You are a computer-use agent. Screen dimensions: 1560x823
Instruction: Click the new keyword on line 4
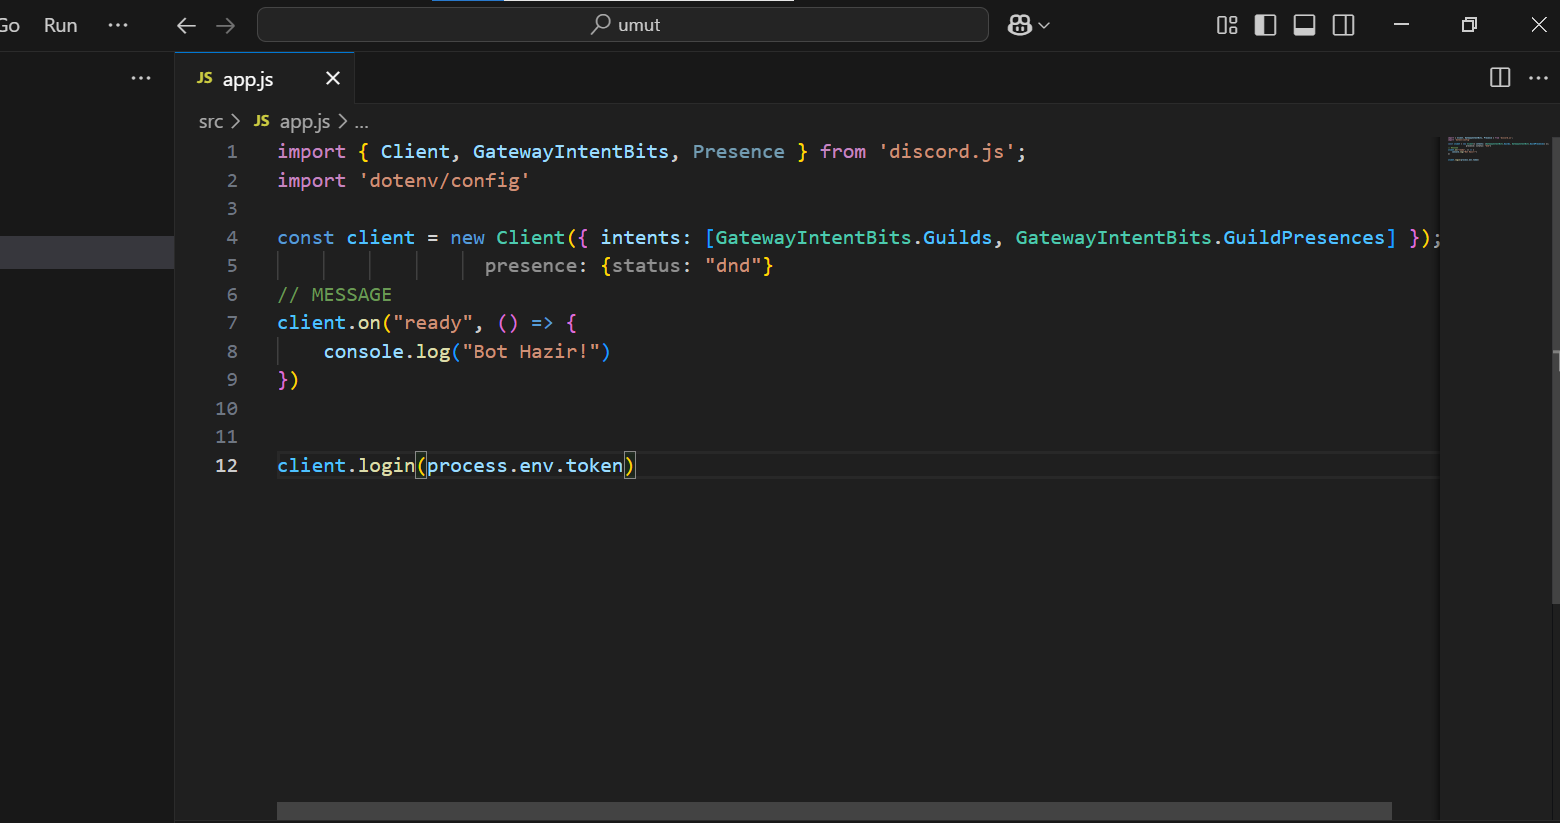point(467,238)
